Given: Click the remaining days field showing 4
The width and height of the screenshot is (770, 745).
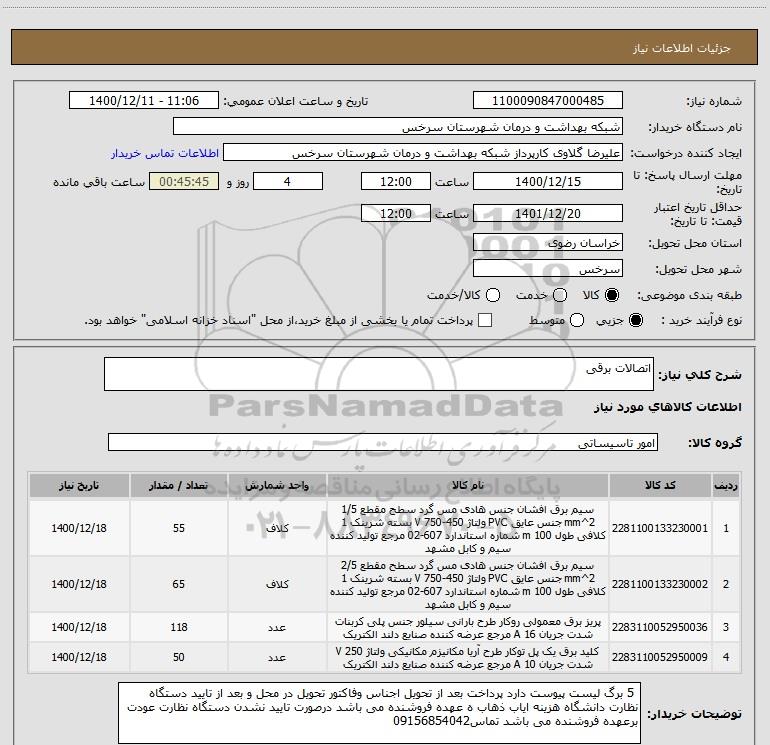Looking at the screenshot, I should pyautogui.click(x=288, y=181).
